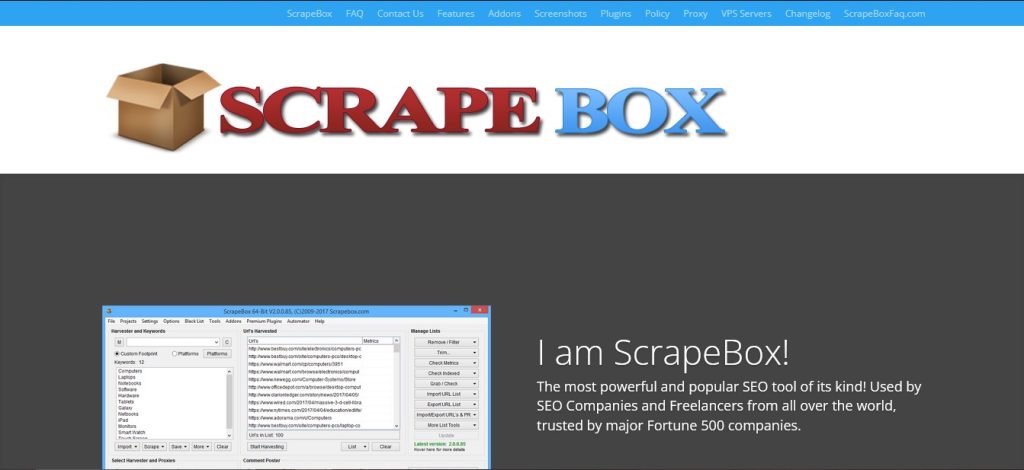
Task: Open the Options menu in ScrapeBox app
Action: point(171,321)
